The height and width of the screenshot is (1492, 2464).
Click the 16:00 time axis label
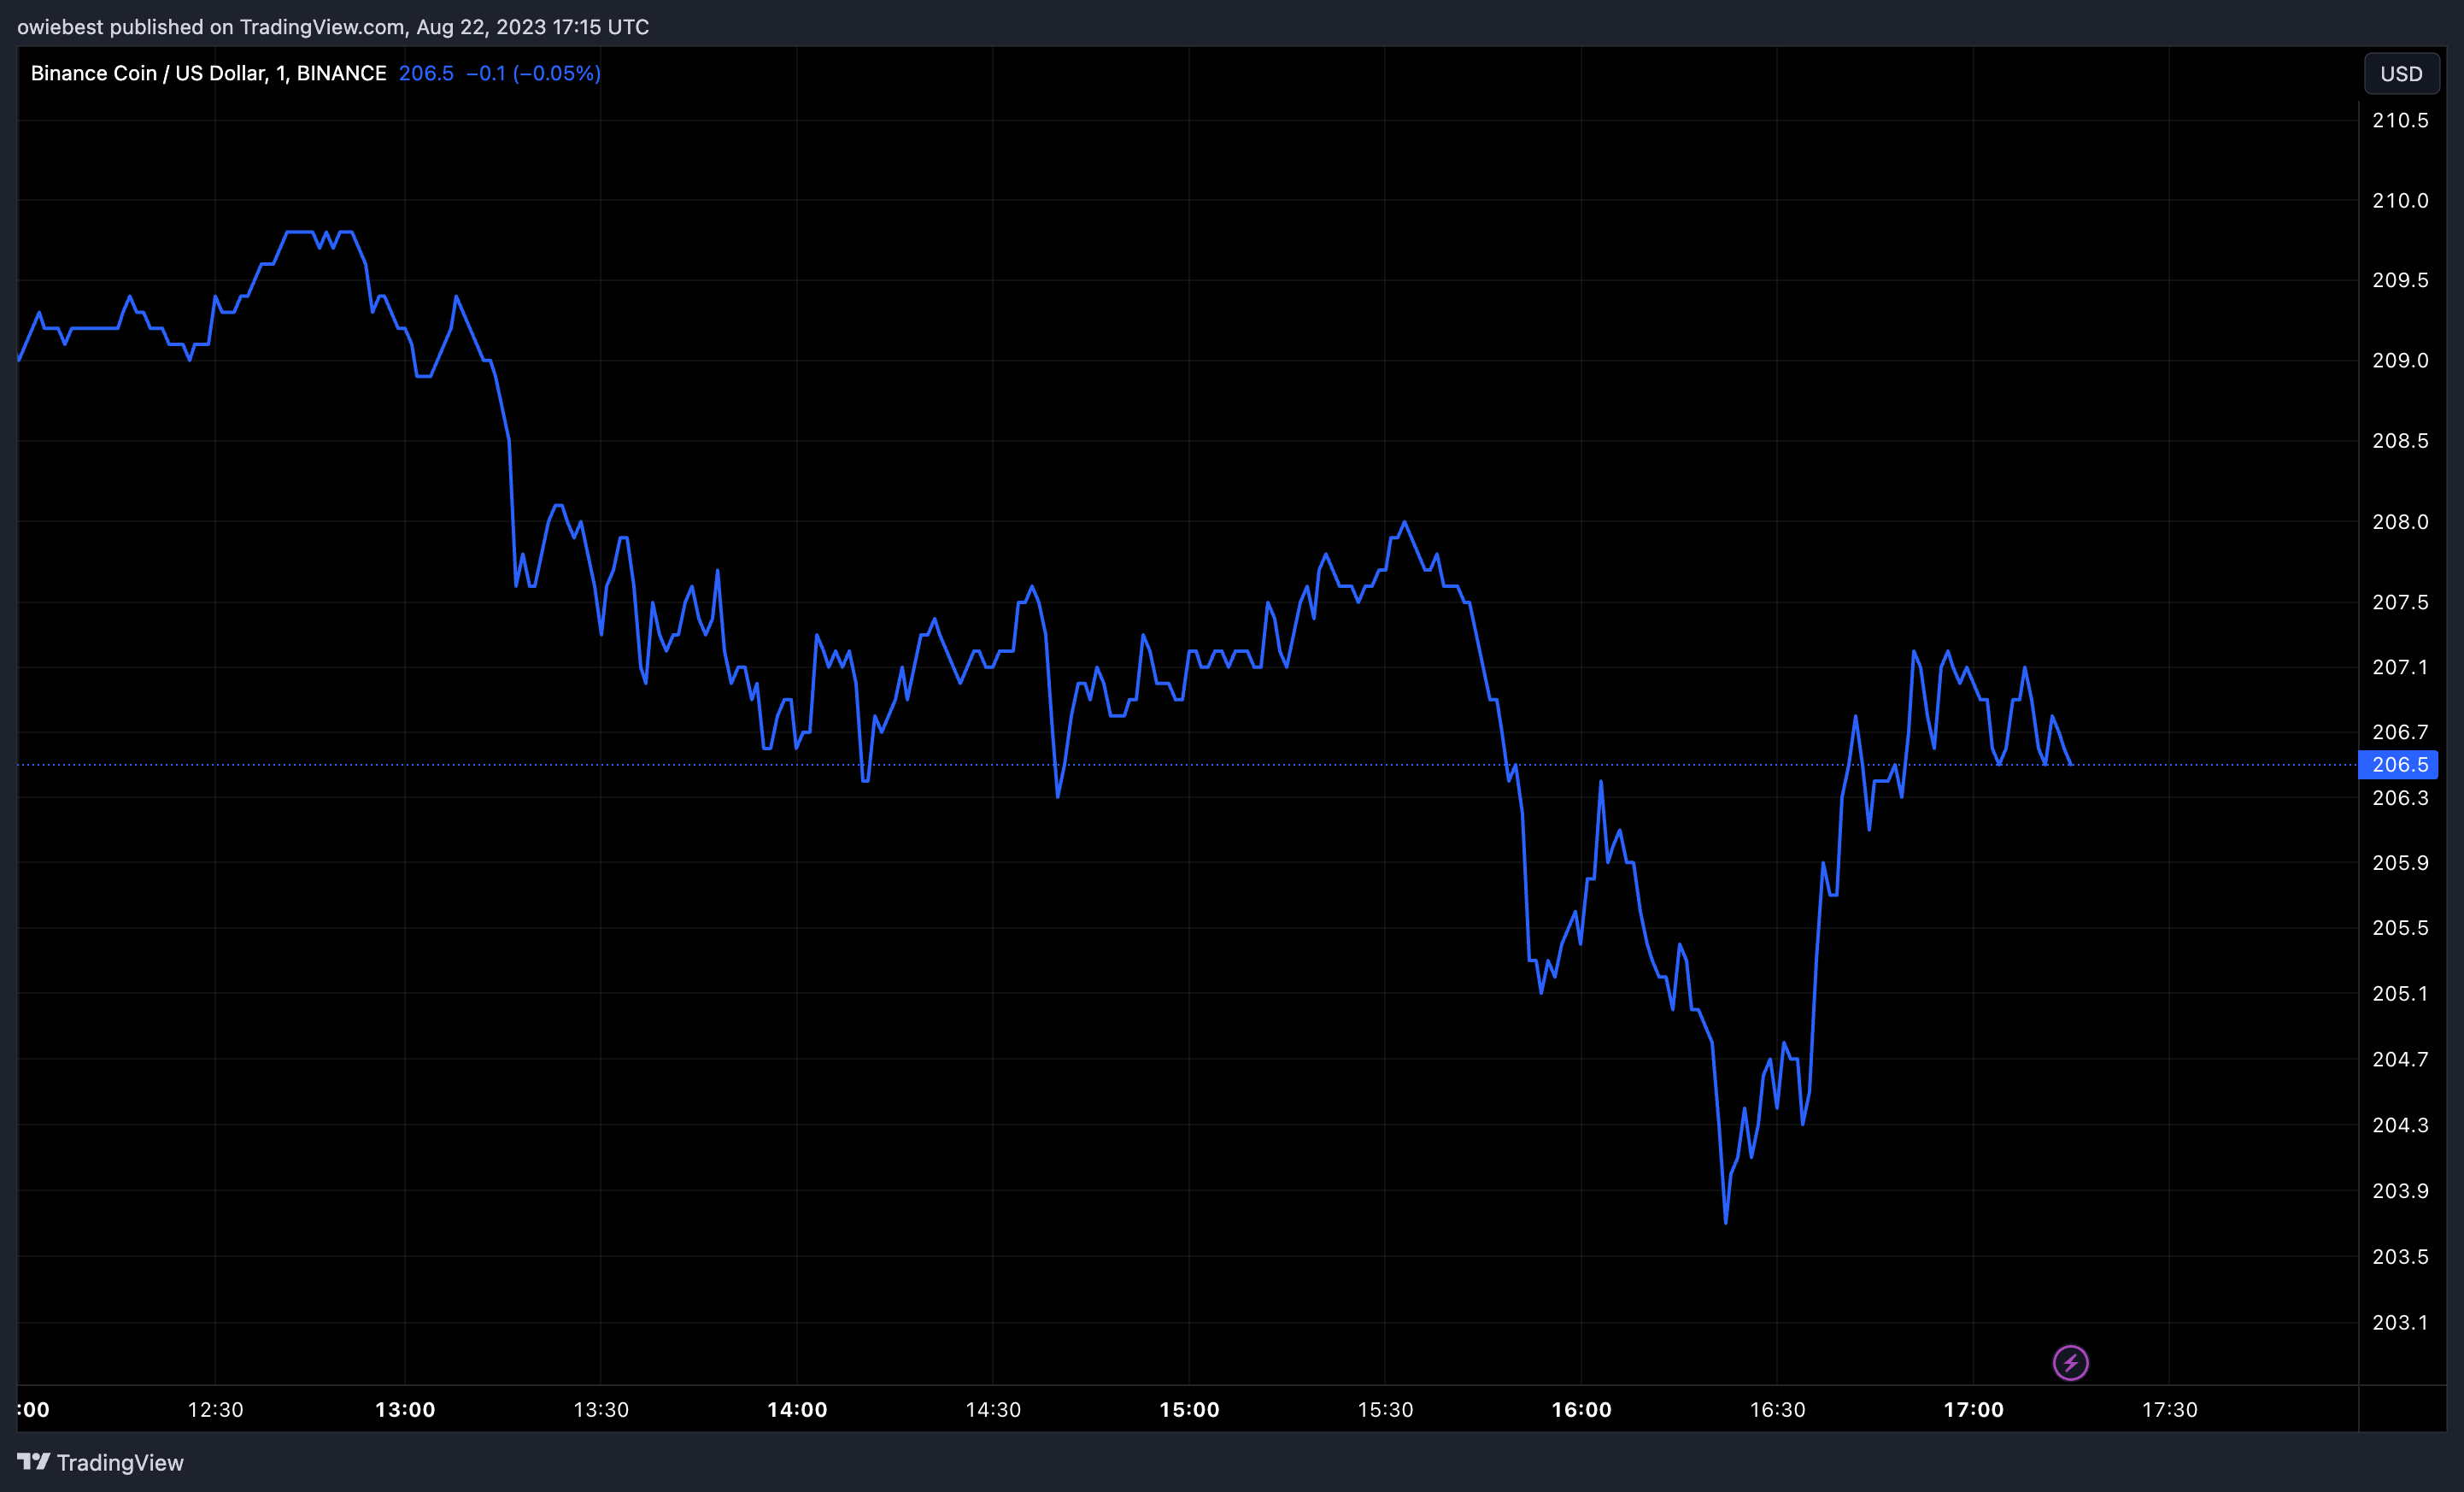click(x=1581, y=1410)
